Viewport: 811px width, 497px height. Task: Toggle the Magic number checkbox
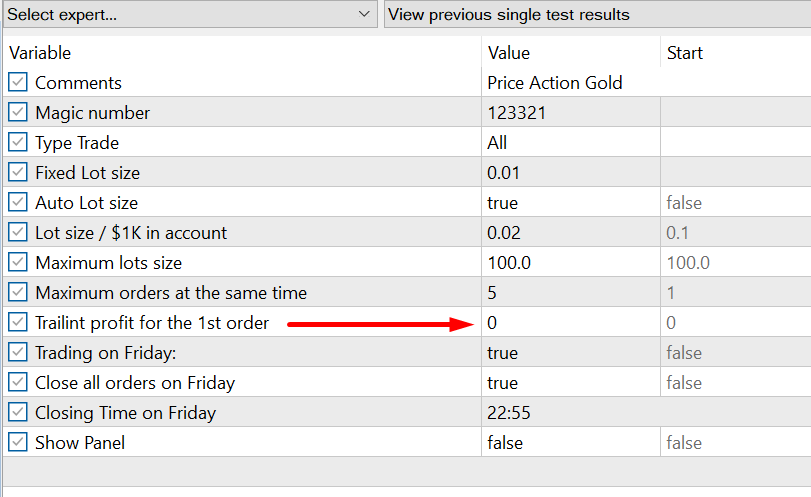tap(18, 113)
